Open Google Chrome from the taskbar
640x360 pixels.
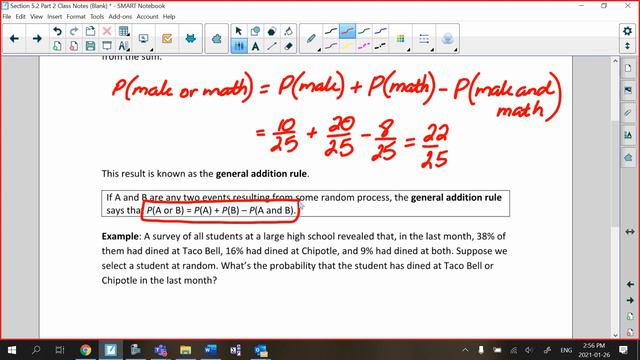coord(85,350)
